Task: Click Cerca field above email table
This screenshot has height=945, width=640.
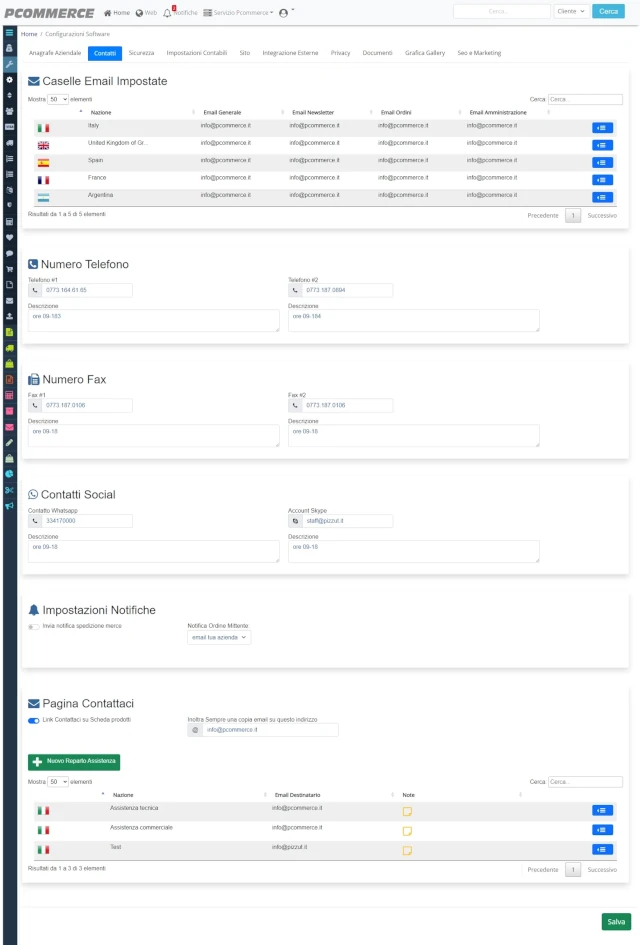Action: [x=585, y=99]
